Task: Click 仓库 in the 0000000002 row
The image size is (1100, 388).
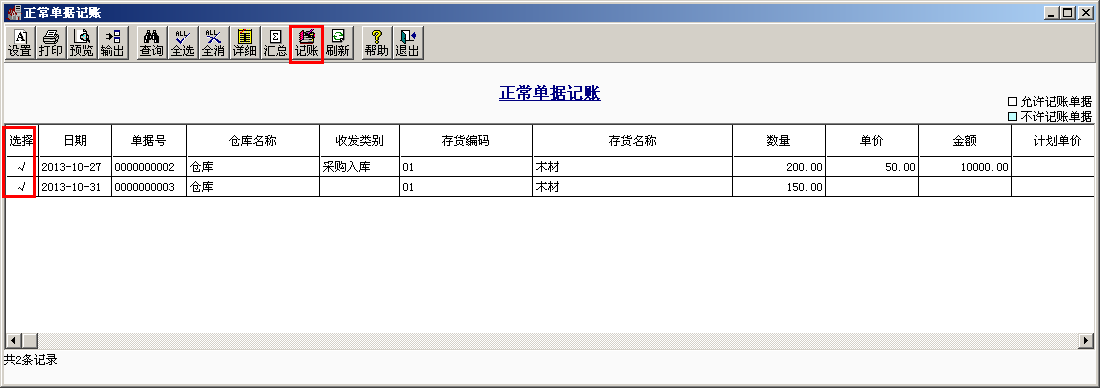Action: tap(253, 167)
